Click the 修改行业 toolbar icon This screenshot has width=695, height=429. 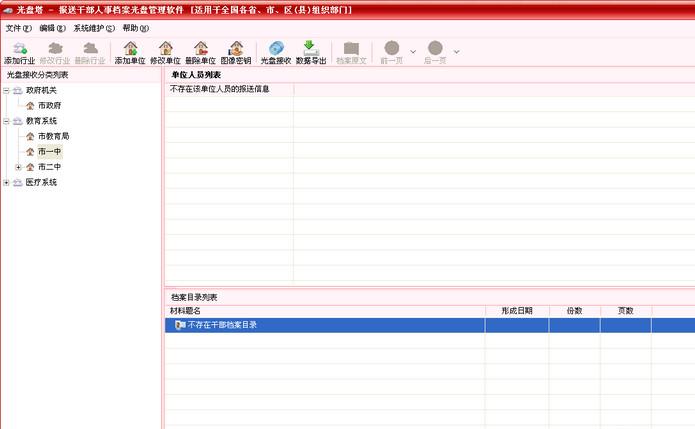[55, 53]
